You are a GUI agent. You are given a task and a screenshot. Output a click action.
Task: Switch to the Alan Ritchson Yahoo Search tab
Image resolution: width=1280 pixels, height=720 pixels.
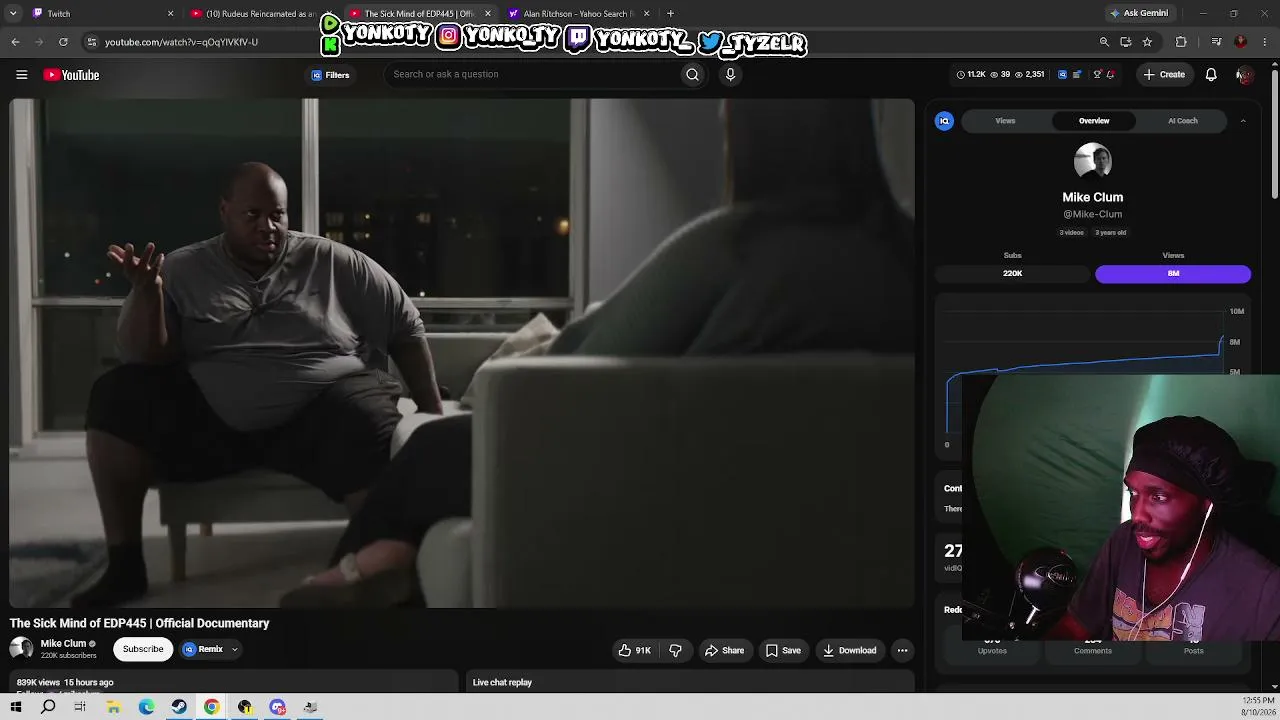579,14
